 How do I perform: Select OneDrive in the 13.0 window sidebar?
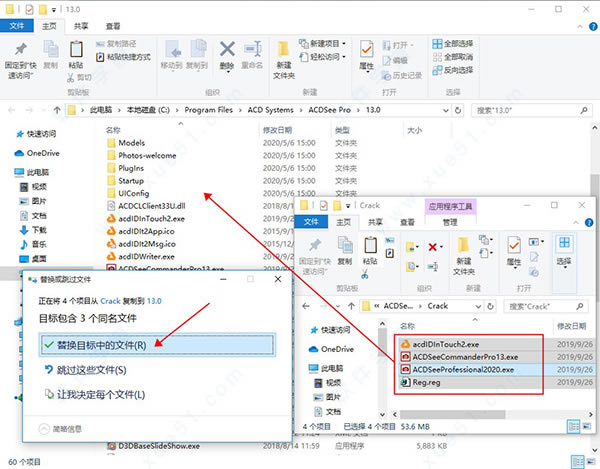click(x=37, y=153)
